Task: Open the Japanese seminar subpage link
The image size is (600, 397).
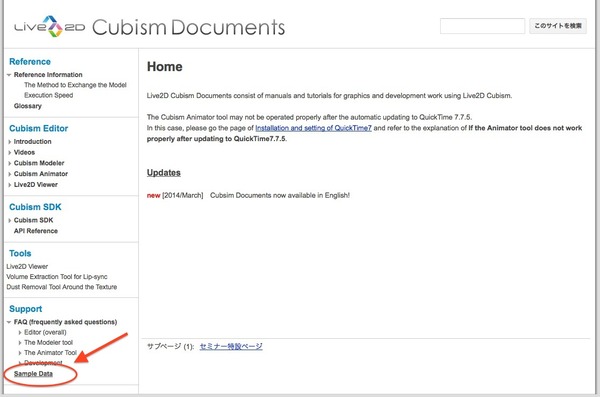Action: 231,346
